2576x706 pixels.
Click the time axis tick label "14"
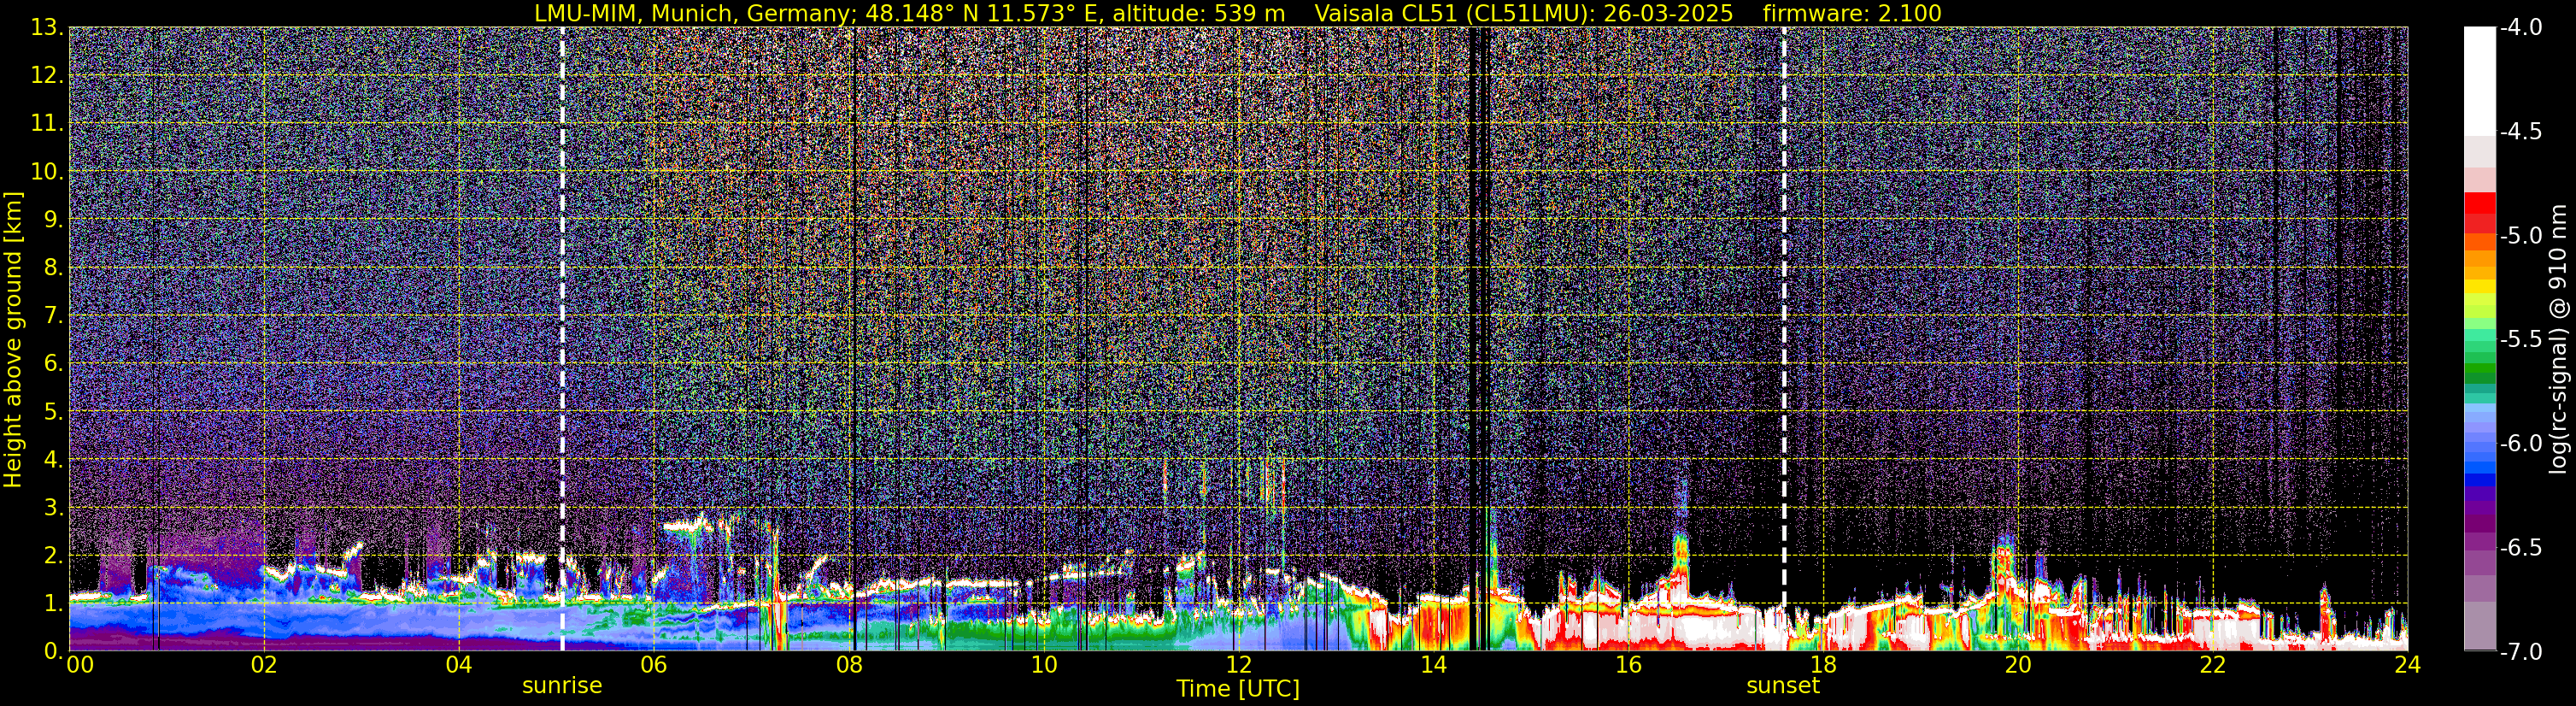[1433, 666]
